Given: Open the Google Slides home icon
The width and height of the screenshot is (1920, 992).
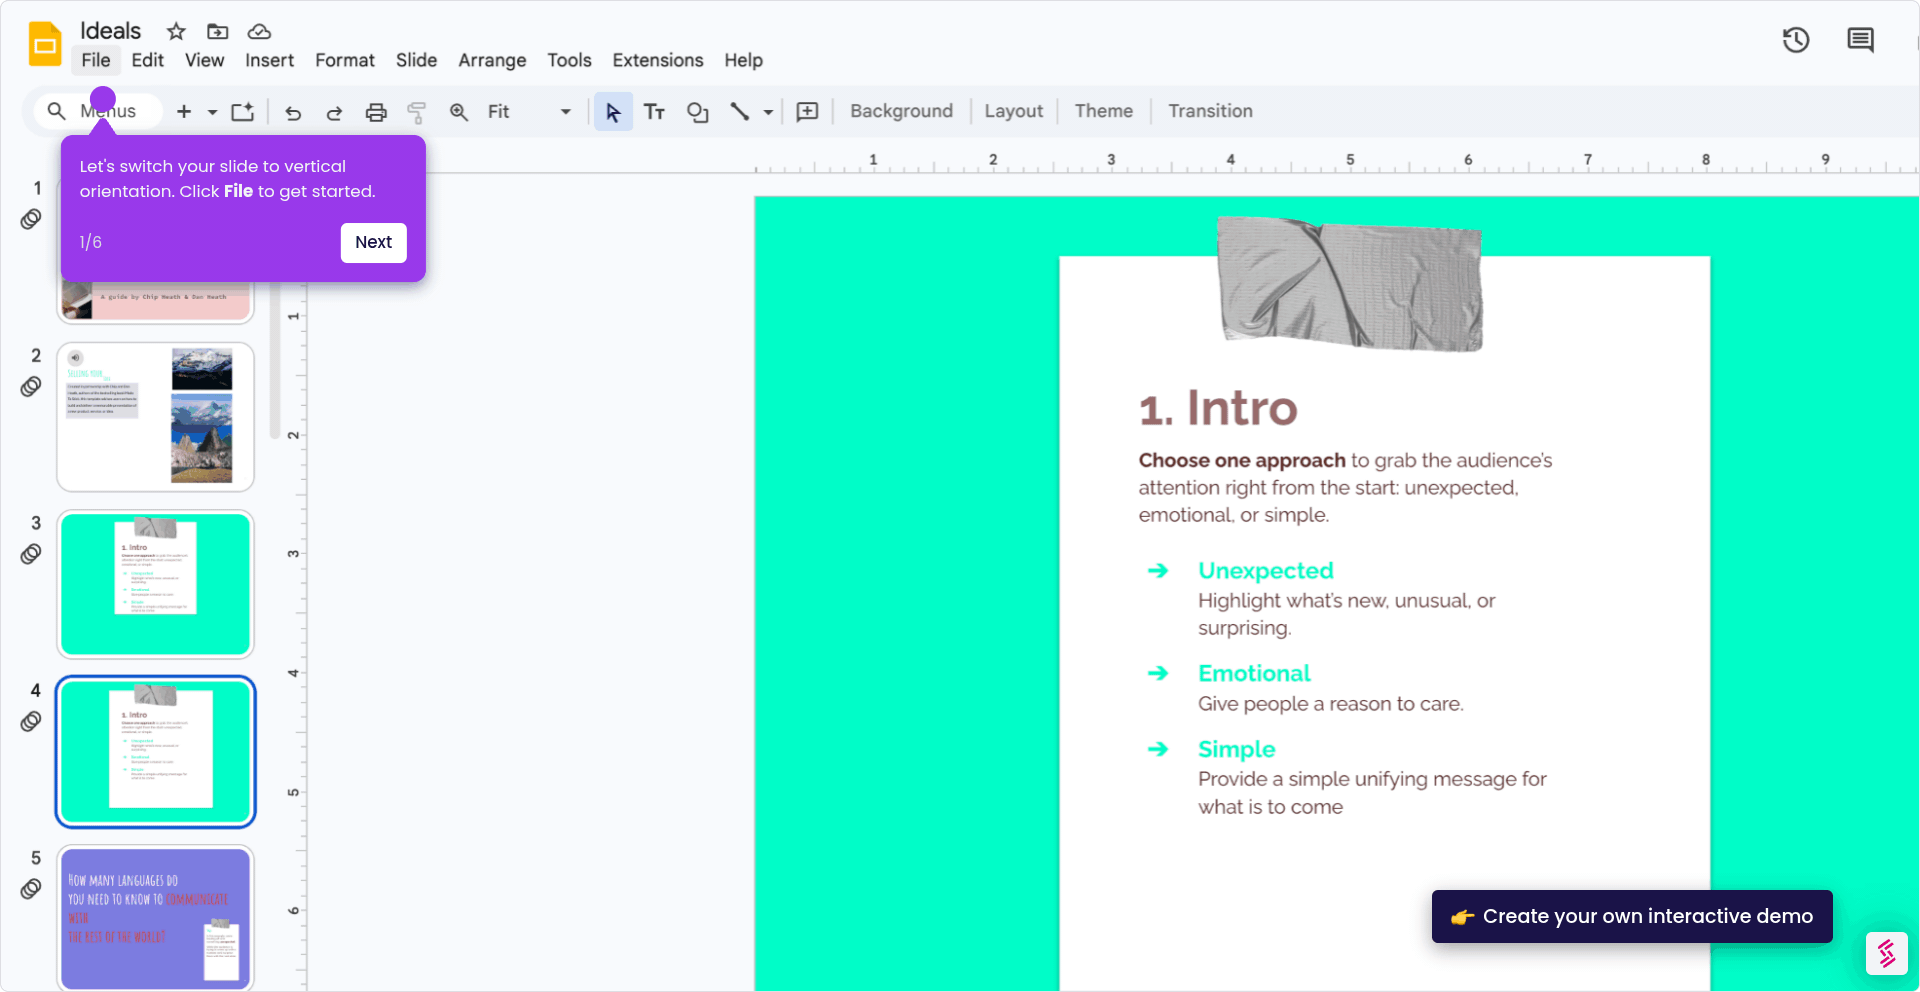Looking at the screenshot, I should pyautogui.click(x=45, y=44).
